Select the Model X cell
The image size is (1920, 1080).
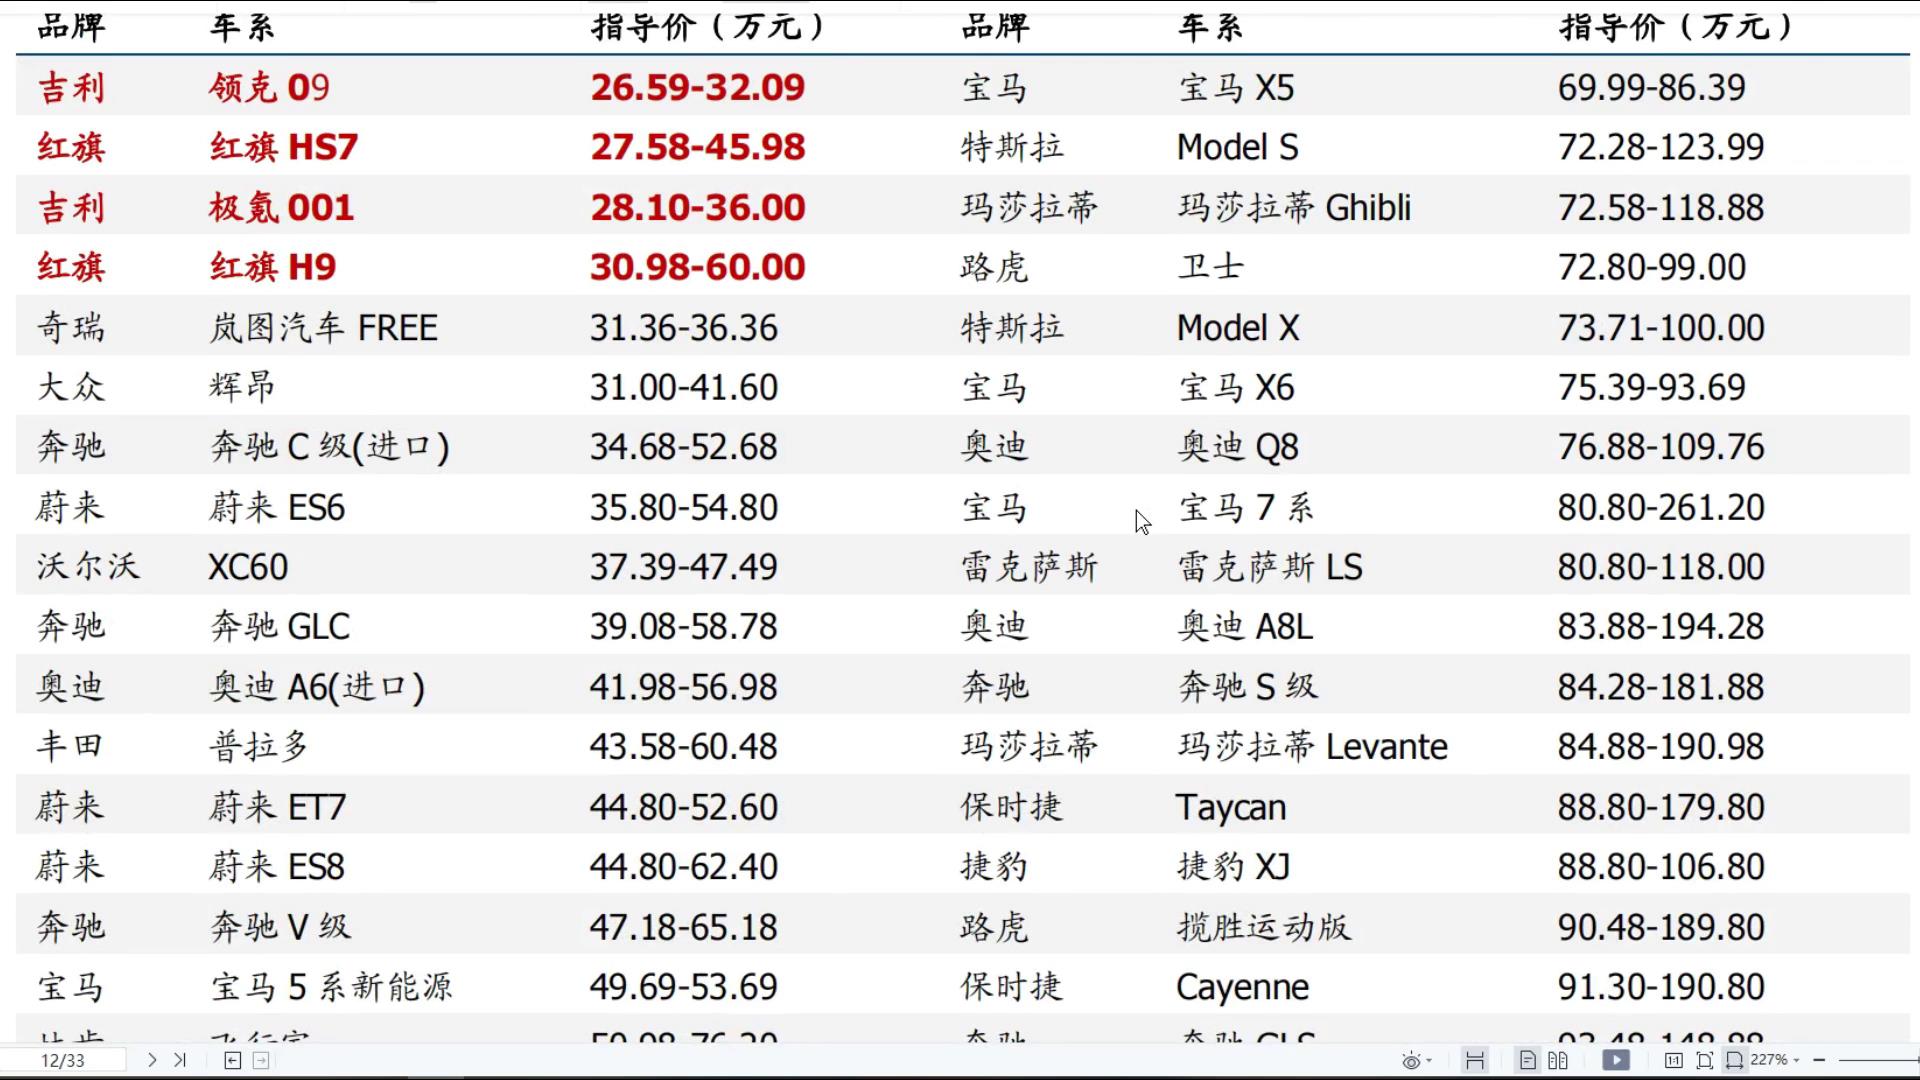tap(1238, 327)
